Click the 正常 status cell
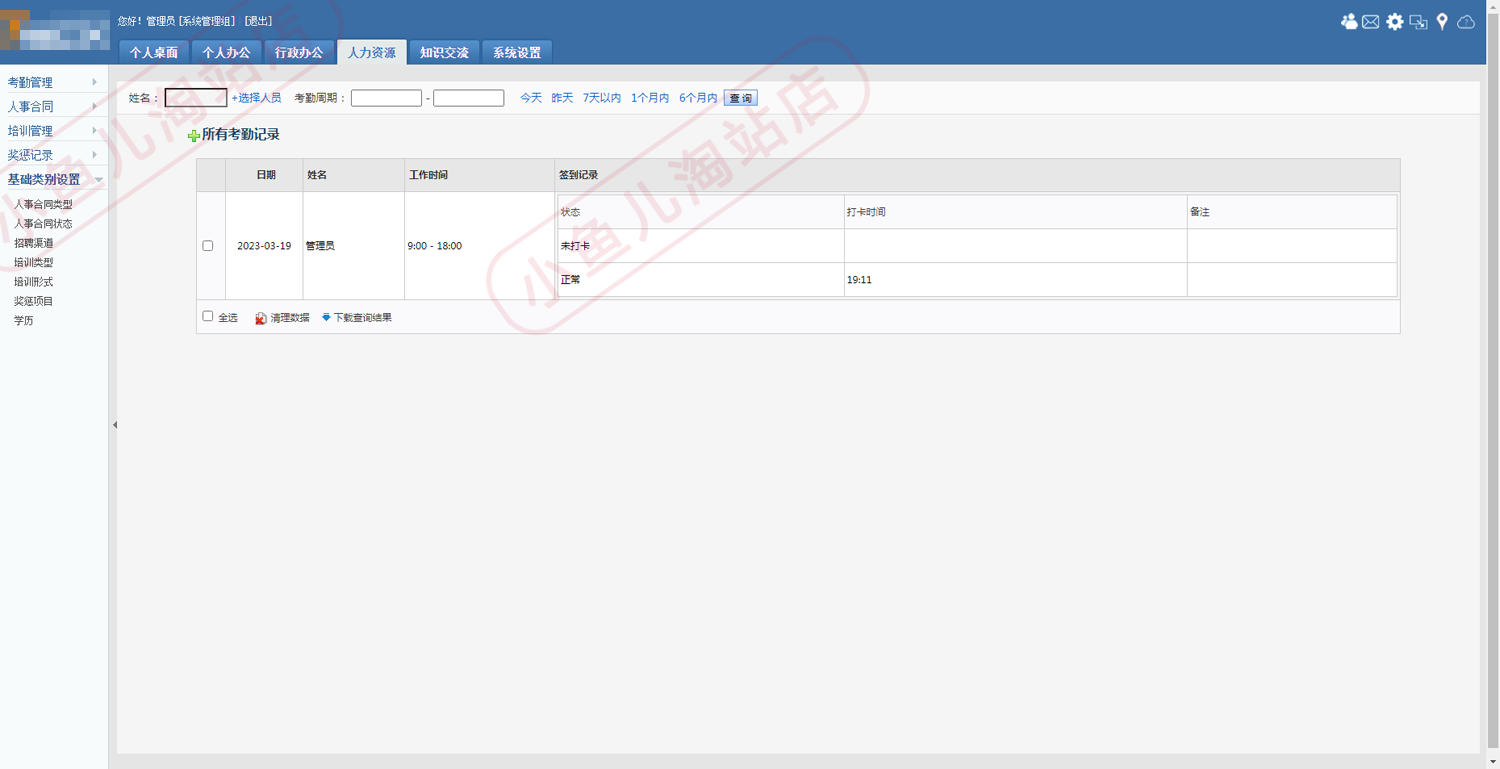Viewport: 1500px width, 769px height. click(x=701, y=280)
